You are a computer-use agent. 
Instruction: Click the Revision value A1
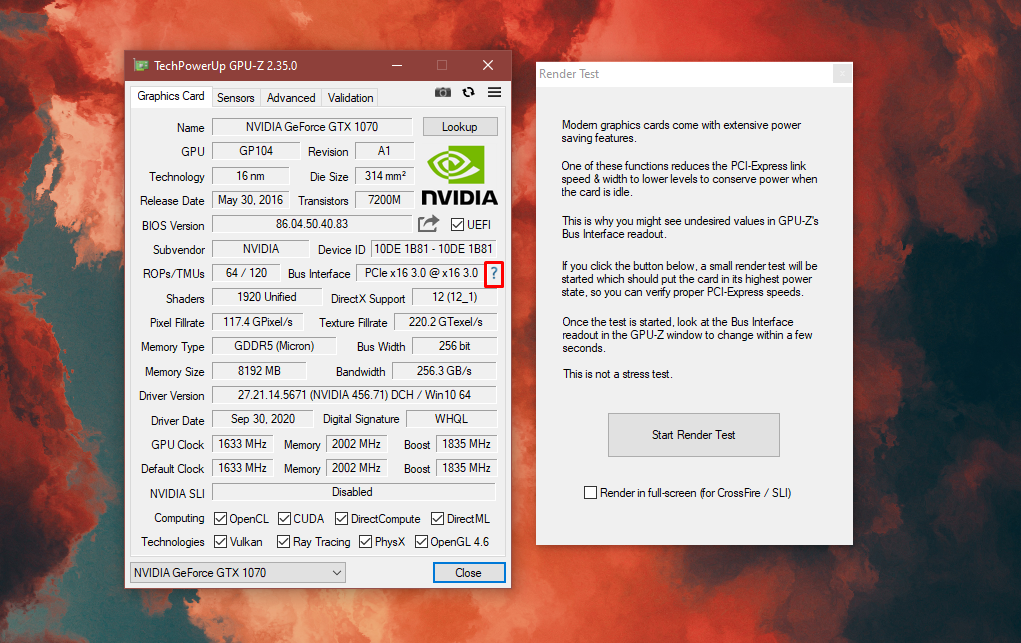click(x=384, y=151)
